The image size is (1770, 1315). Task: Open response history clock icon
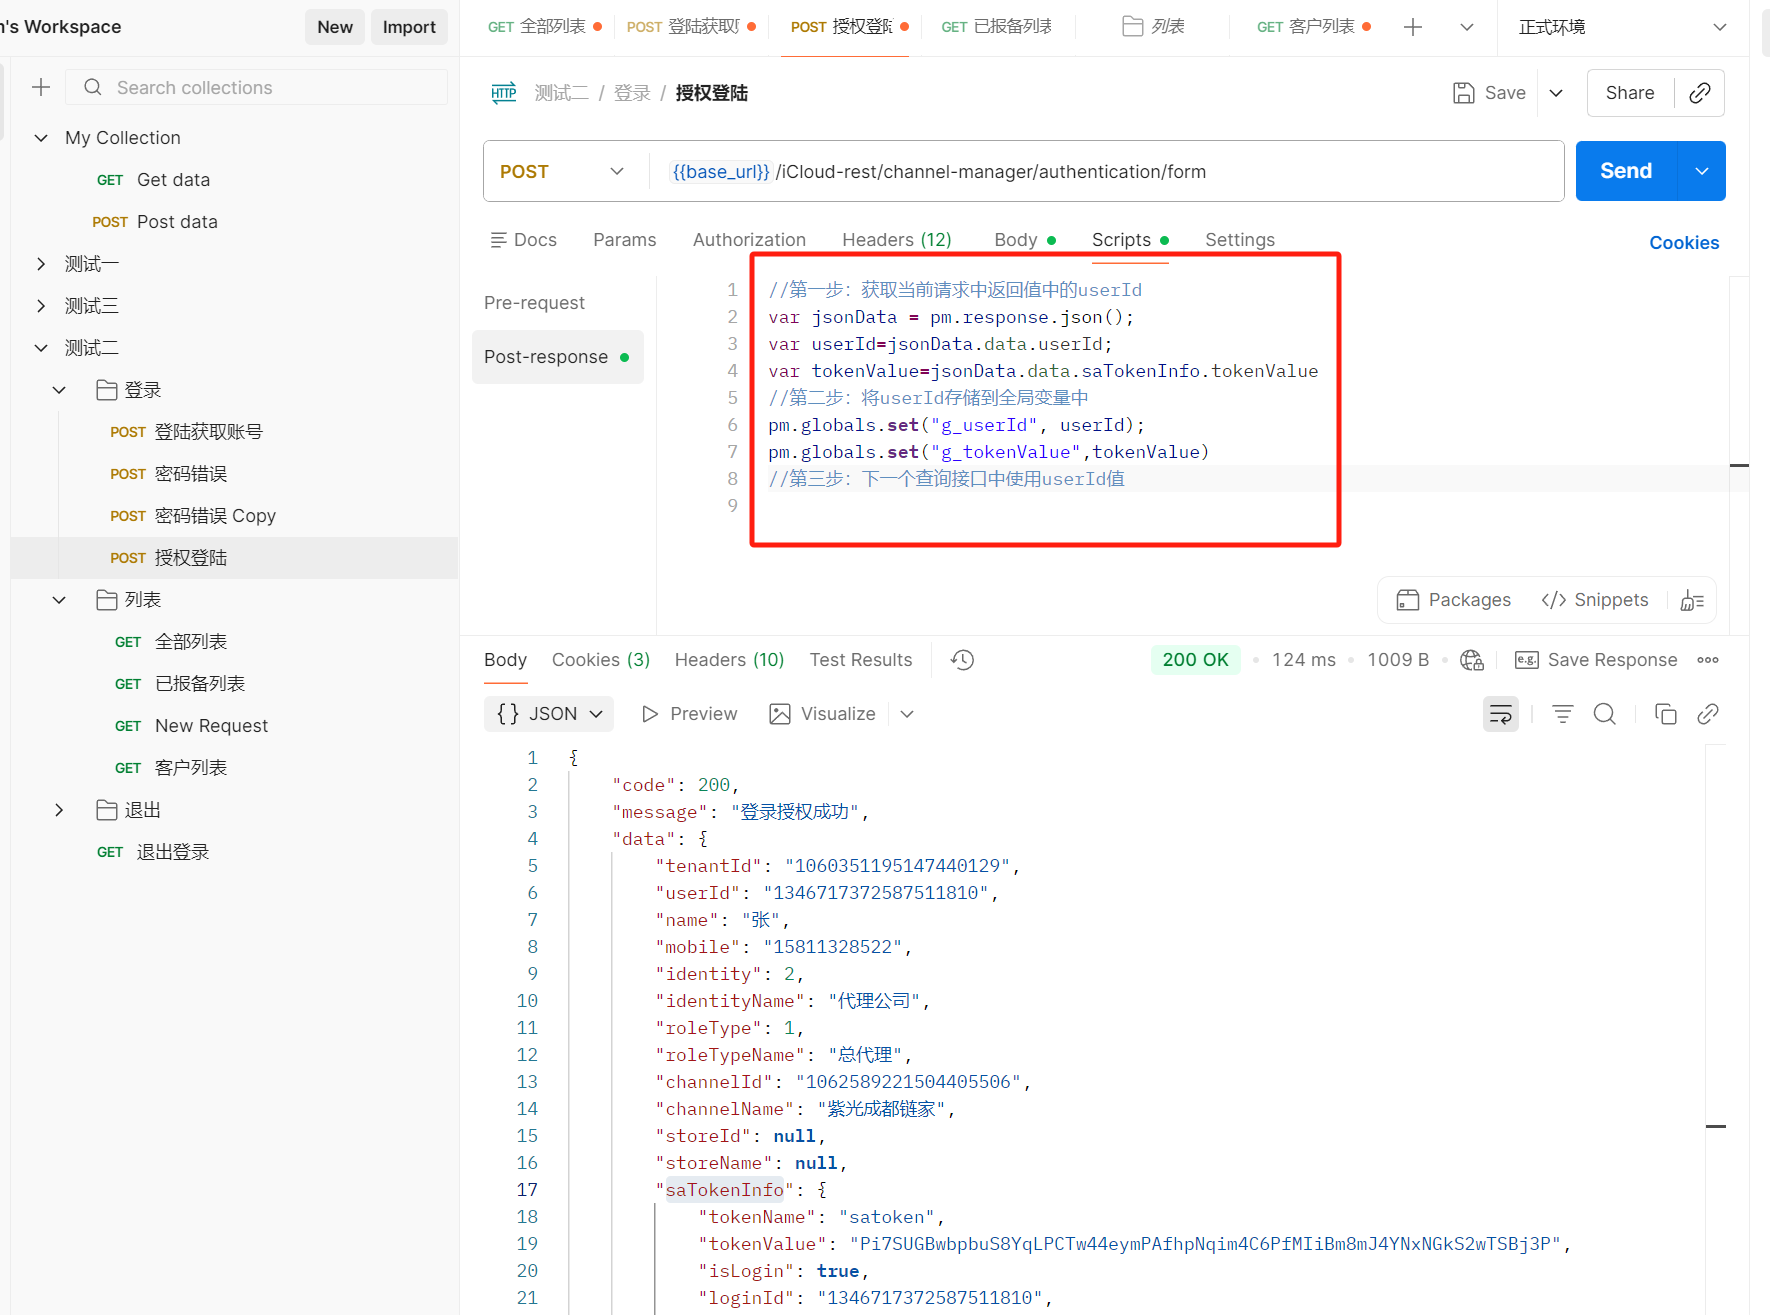pos(962,660)
